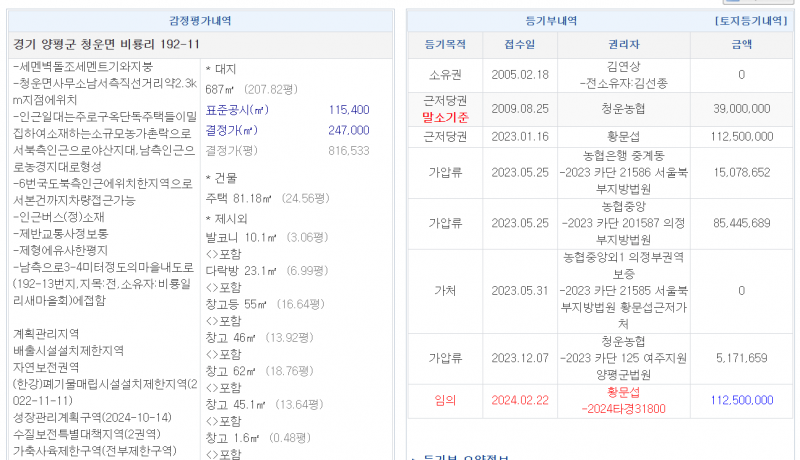Image resolution: width=800 pixels, height=460 pixels.
Task: Click the 가처 row dated 2023.05.31
Action: click(x=445, y=291)
